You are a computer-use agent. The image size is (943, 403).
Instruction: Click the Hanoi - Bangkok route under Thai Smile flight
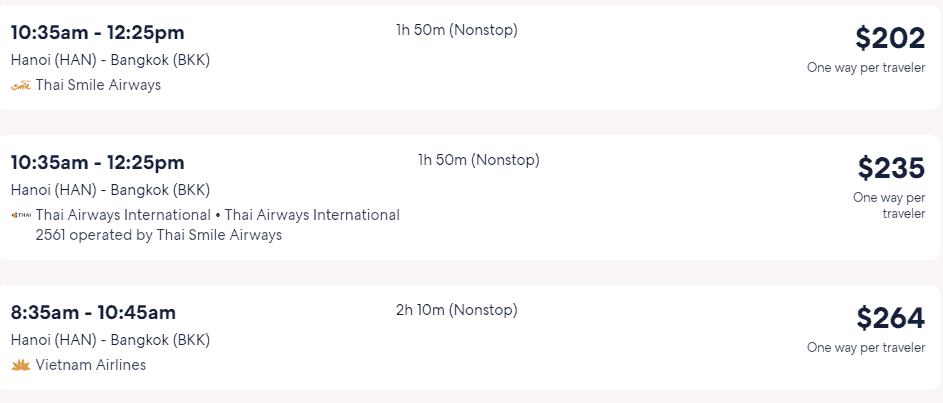pyautogui.click(x=111, y=60)
